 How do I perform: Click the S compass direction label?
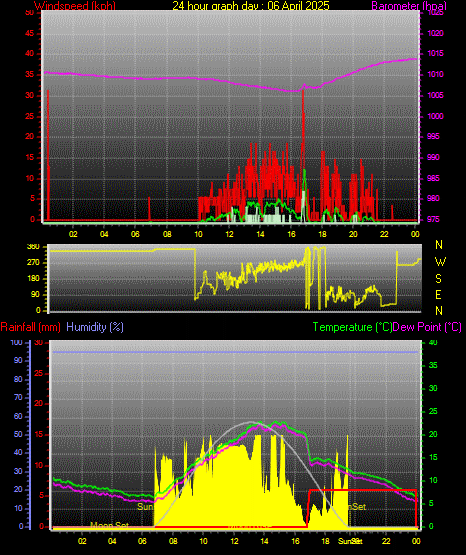tap(438, 279)
